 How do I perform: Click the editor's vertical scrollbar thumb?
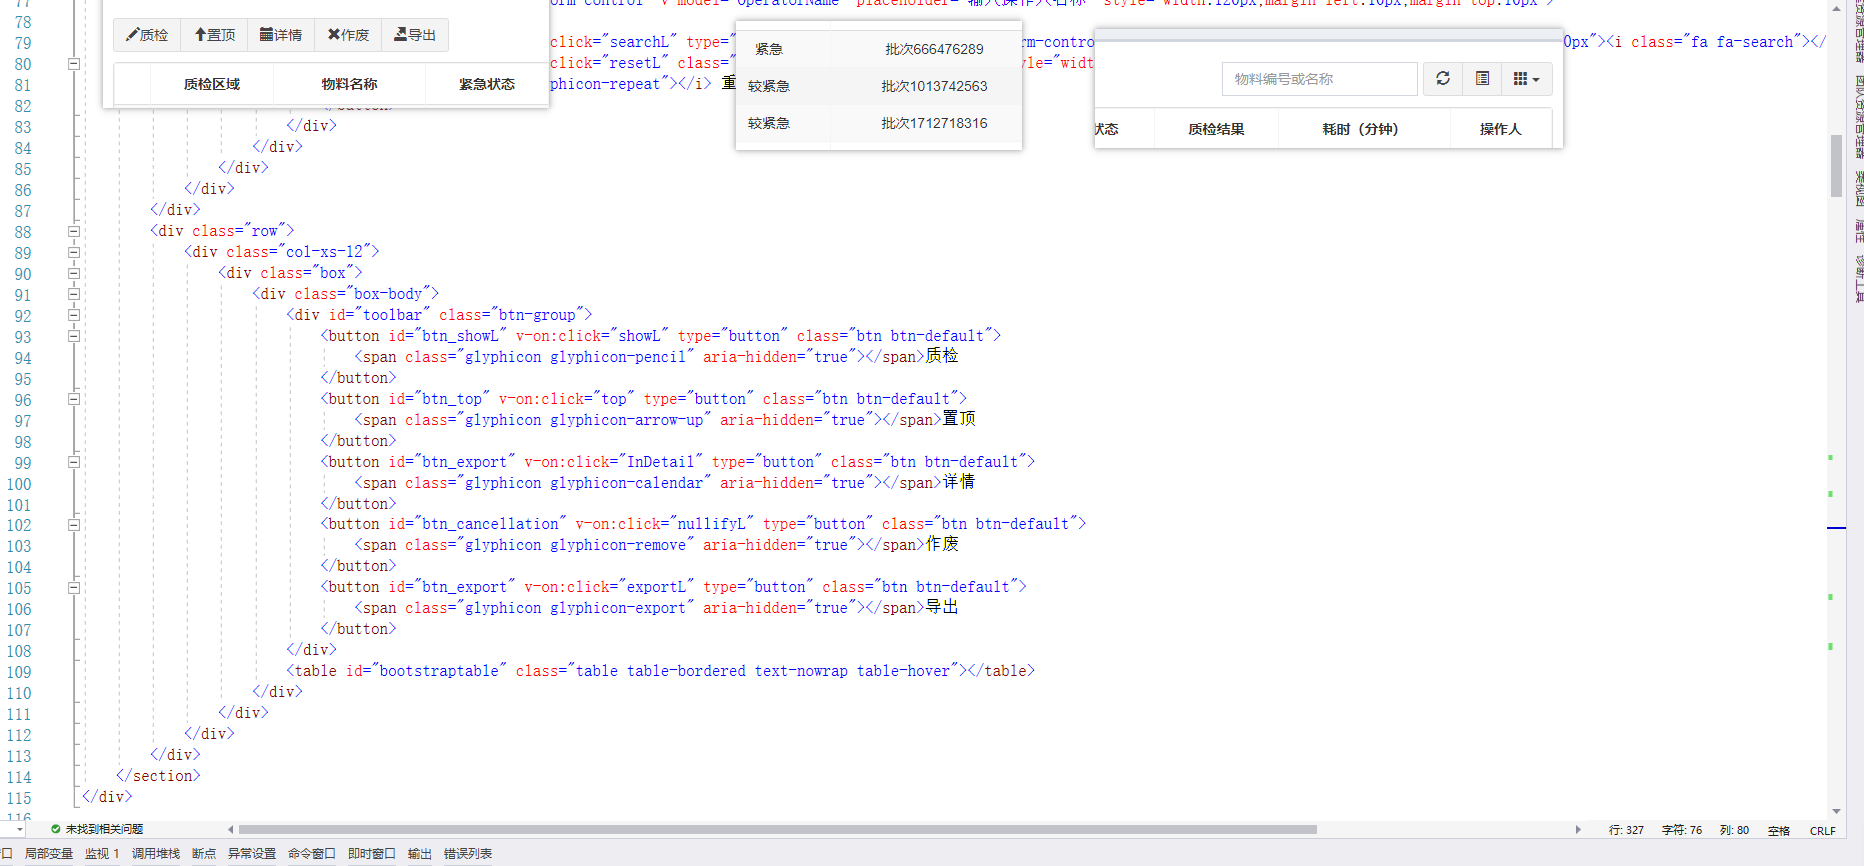(1836, 165)
